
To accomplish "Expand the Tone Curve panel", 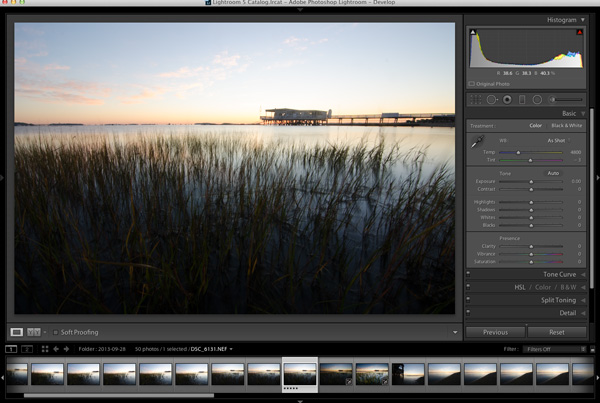I will click(x=559, y=274).
